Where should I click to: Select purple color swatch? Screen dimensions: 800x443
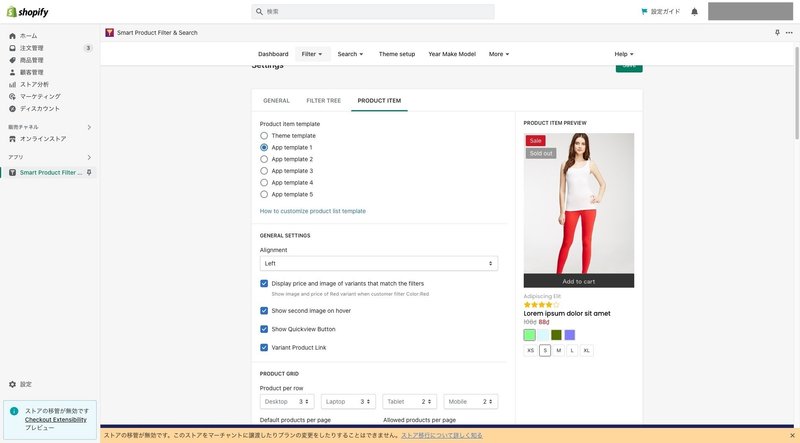point(569,335)
